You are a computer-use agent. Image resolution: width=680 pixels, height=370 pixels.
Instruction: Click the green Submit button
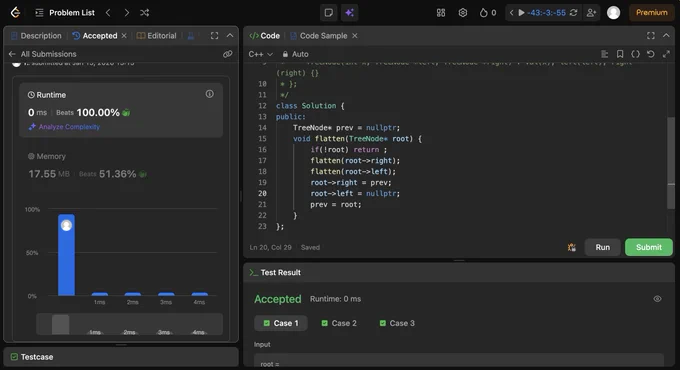[x=649, y=247]
